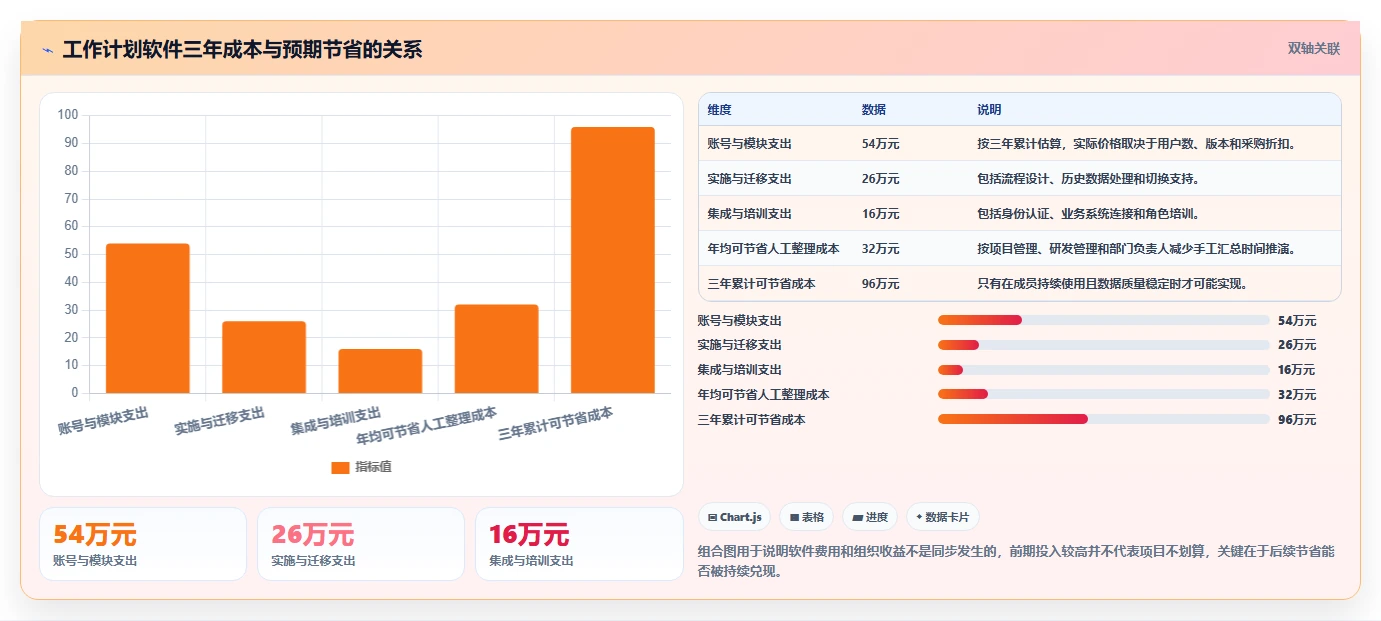This screenshot has width=1381, height=621.
Task: Click 集成与培训支出 in the table
Action: [x=749, y=214]
